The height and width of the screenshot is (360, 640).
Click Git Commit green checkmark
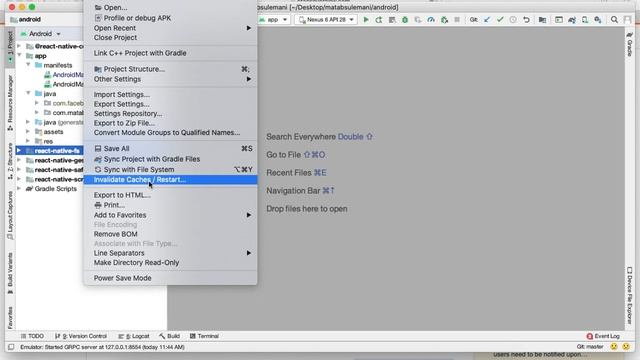(x=500, y=20)
